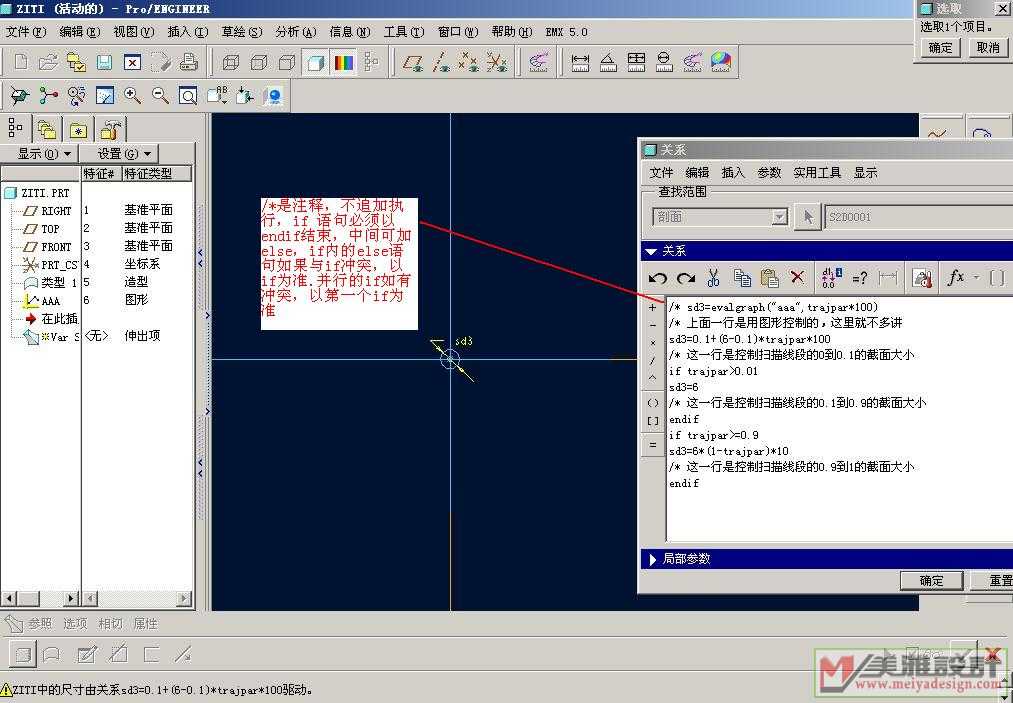Viewport: 1013px width, 703px height.
Task: Insert function with the fx icon
Action: (x=955, y=278)
